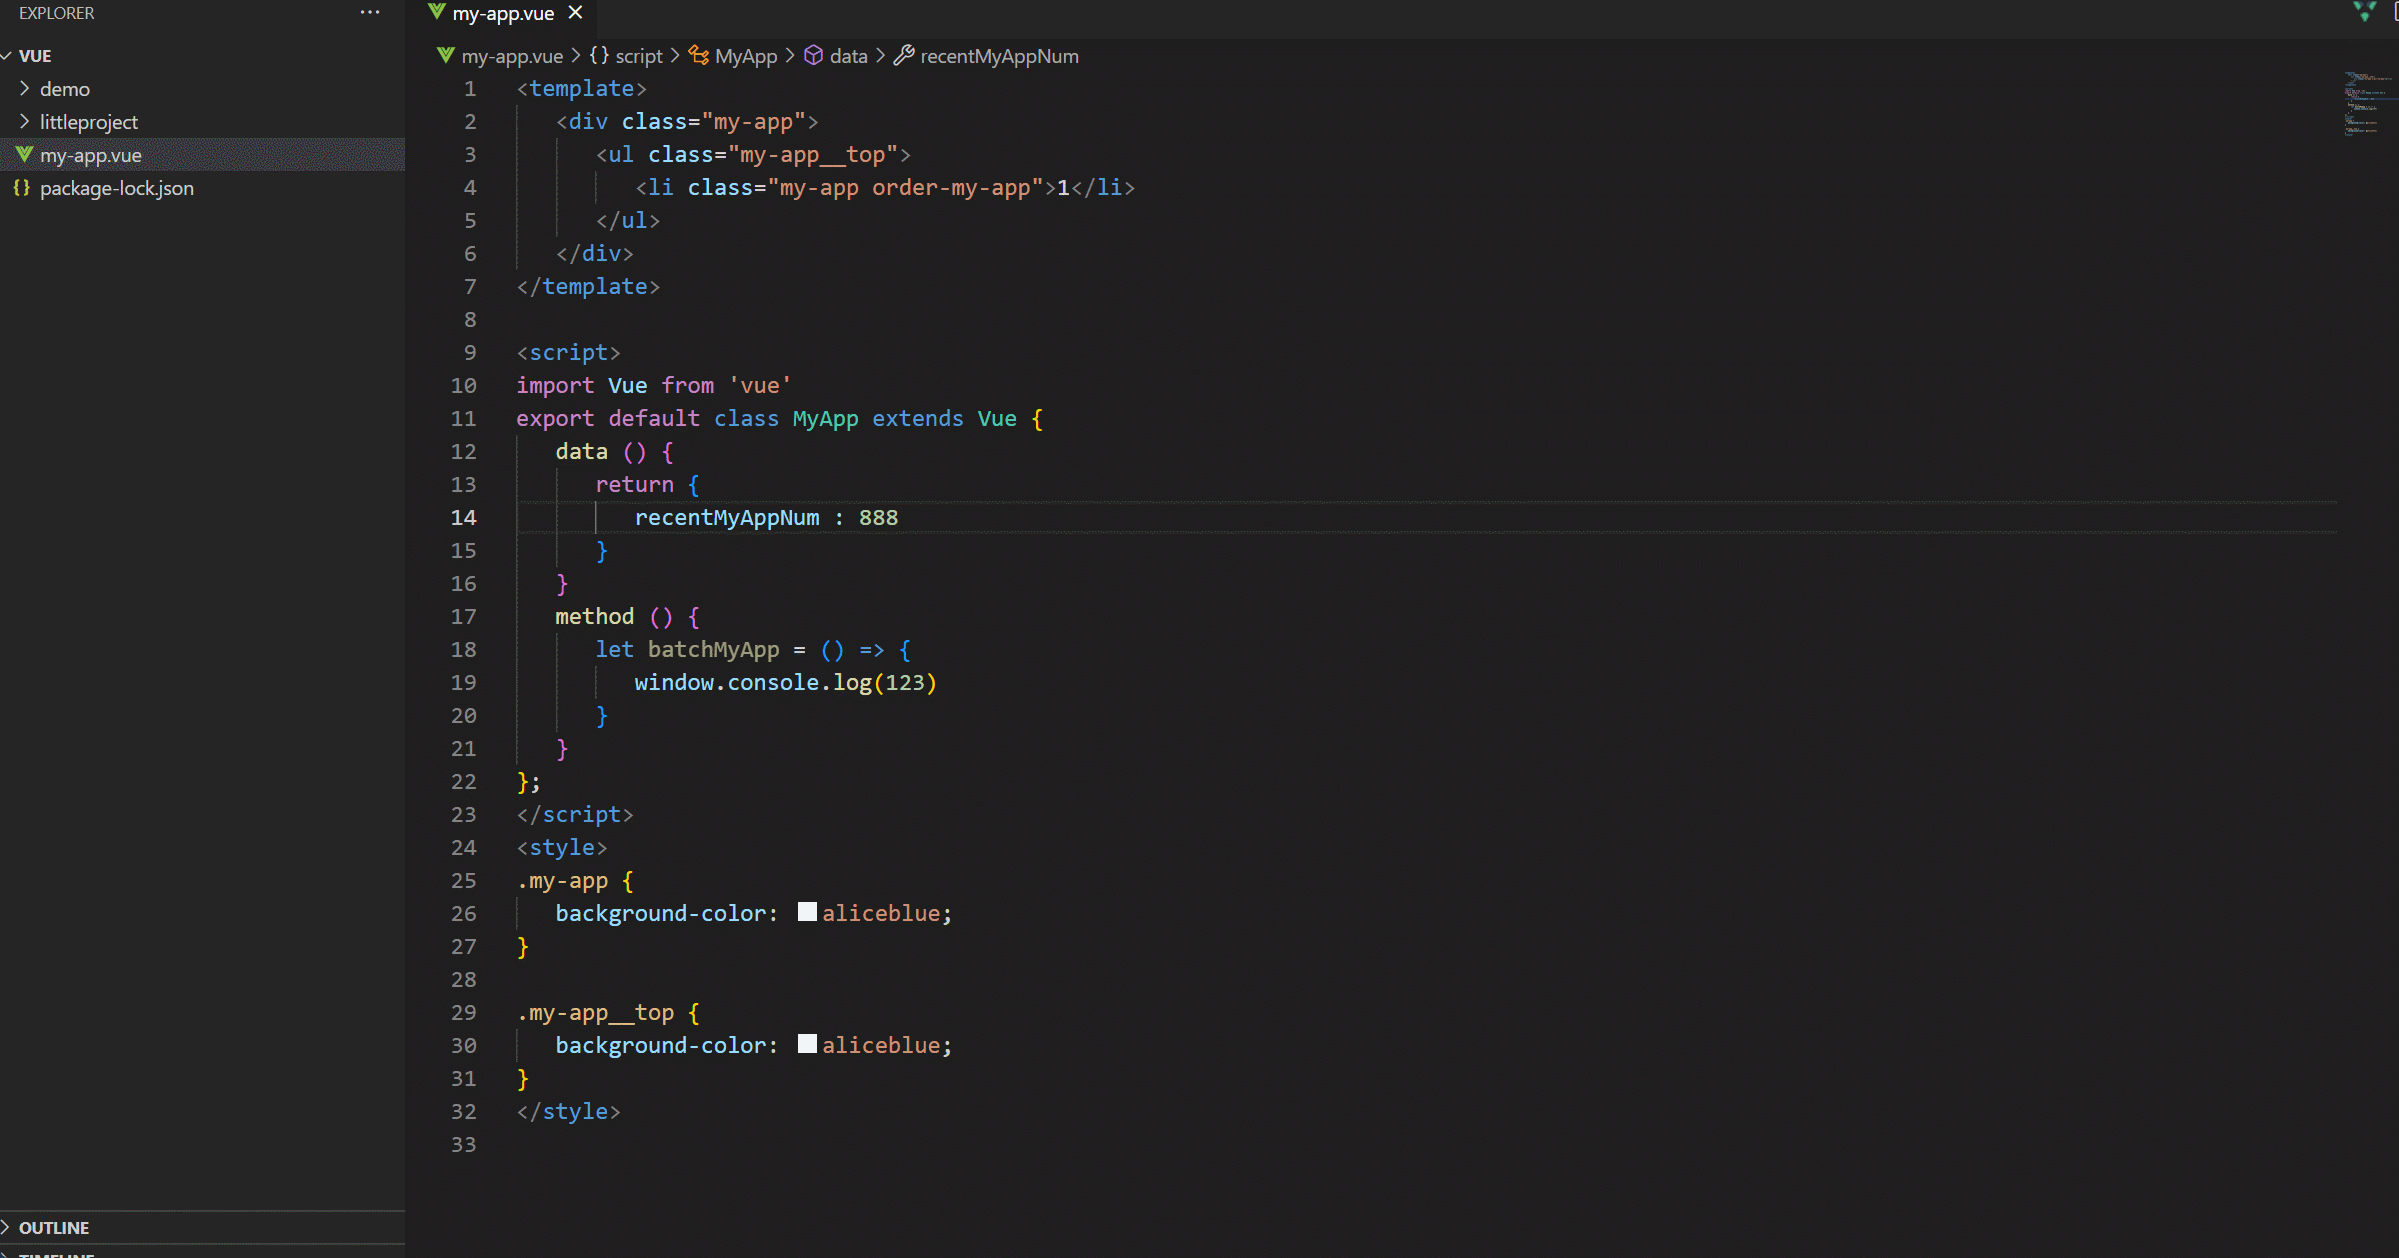Click the recentMyAppNum breadcrumb item

pos(999,56)
